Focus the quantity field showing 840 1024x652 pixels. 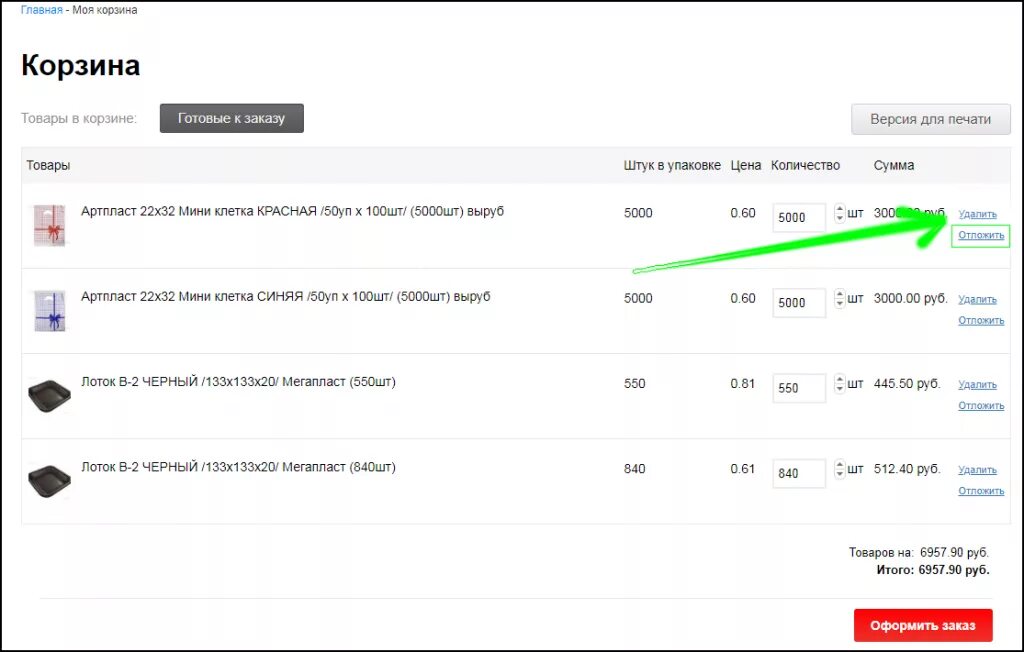(x=799, y=474)
